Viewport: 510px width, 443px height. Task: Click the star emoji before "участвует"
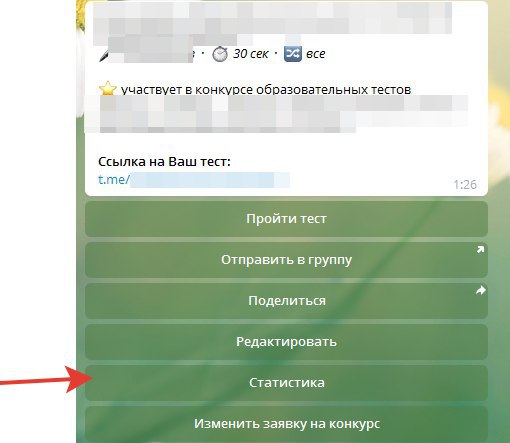[108, 89]
